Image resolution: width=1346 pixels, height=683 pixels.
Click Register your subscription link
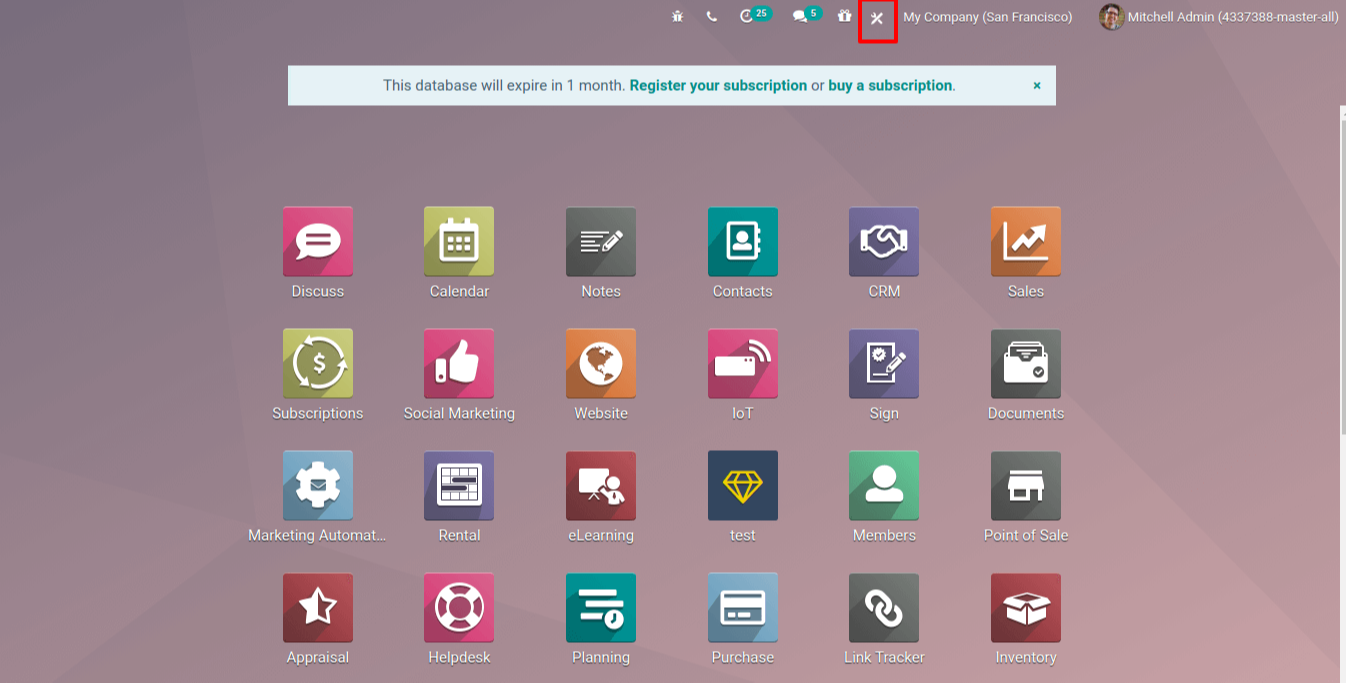[718, 86]
